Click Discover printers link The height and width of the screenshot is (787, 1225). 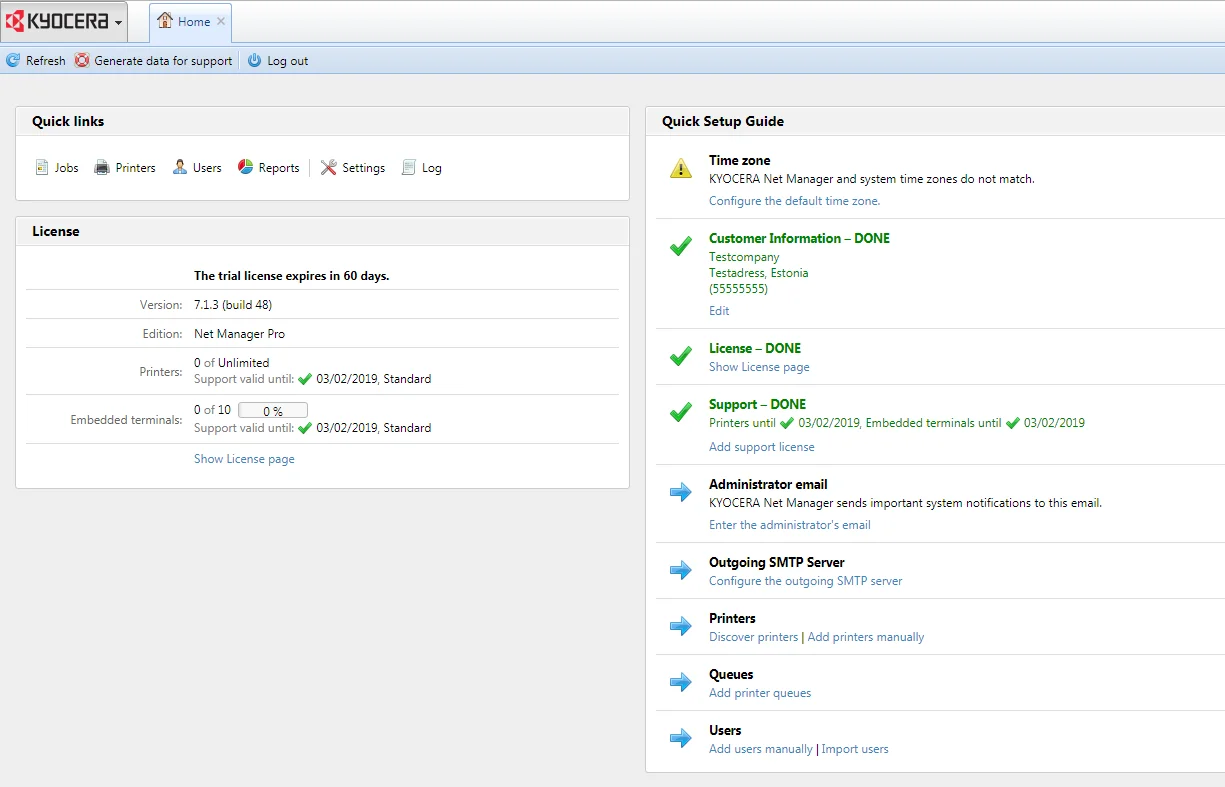(753, 637)
